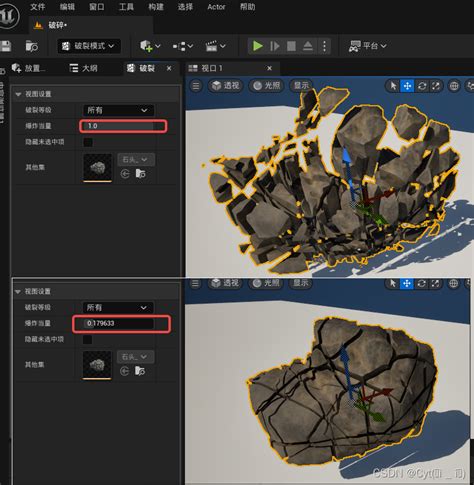
Task: Collapse the upper 视图设置 section
Action: pyautogui.click(x=18, y=94)
